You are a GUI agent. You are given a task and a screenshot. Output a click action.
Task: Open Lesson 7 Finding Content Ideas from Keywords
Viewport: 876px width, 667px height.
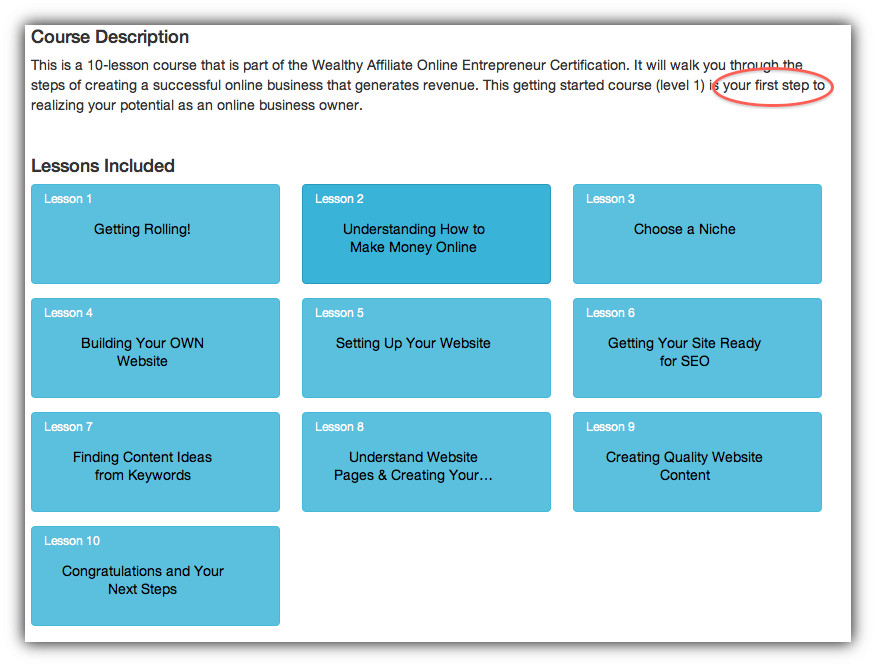pyautogui.click(x=155, y=462)
